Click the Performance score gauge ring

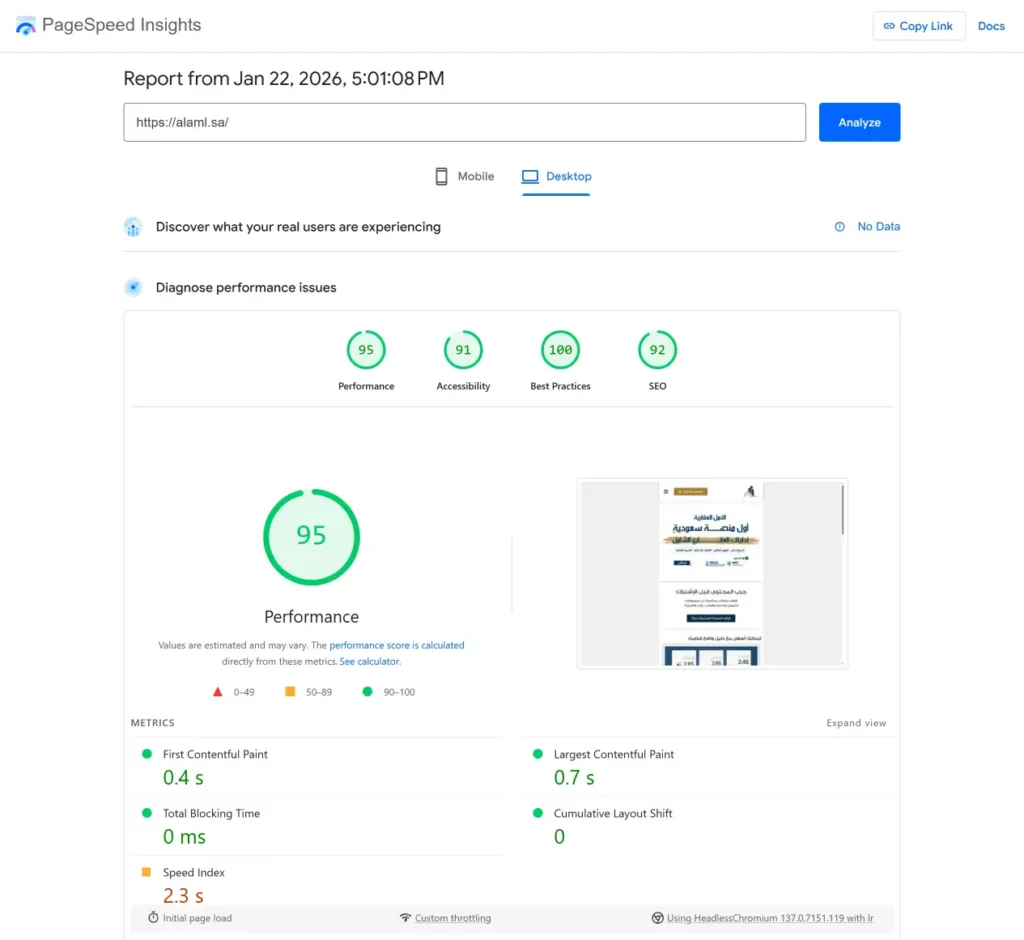pos(311,537)
